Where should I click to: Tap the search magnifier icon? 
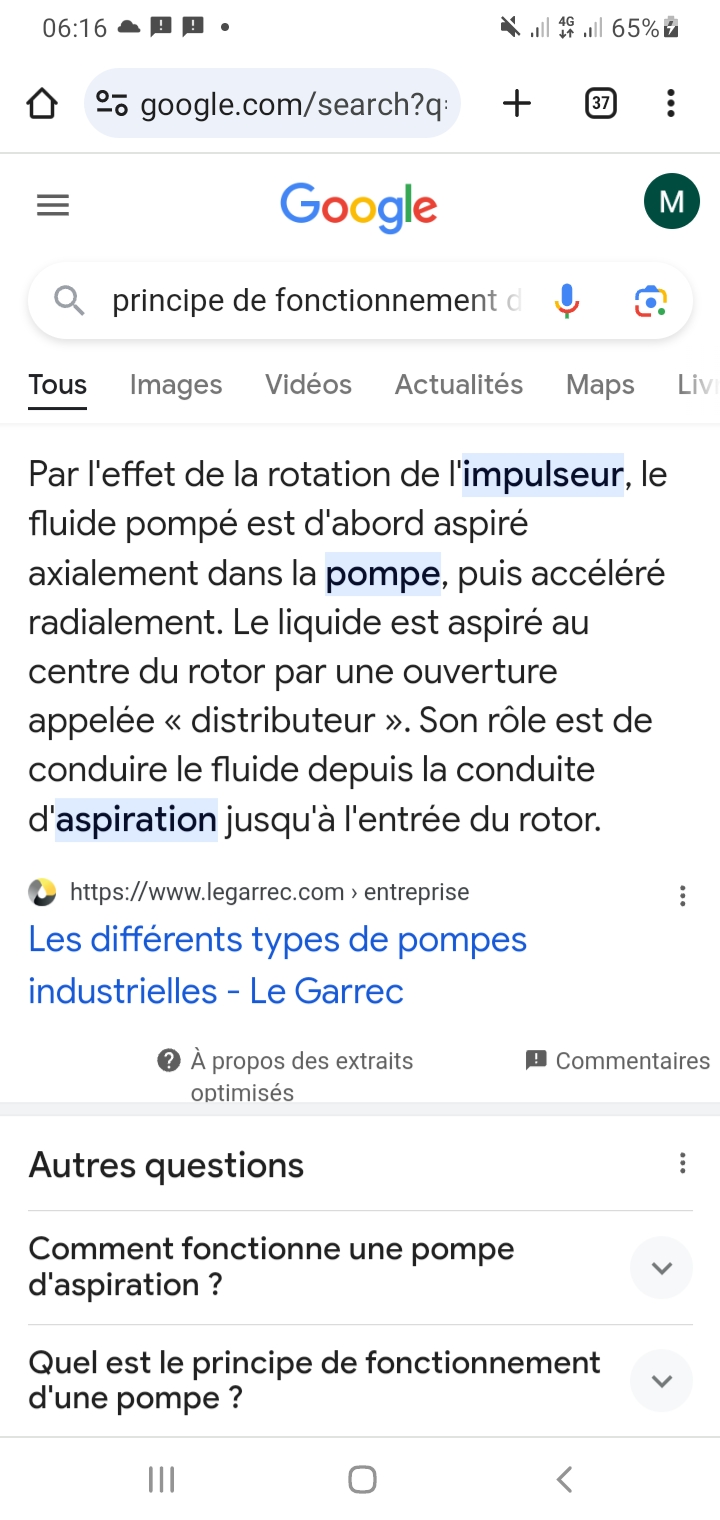point(69,300)
